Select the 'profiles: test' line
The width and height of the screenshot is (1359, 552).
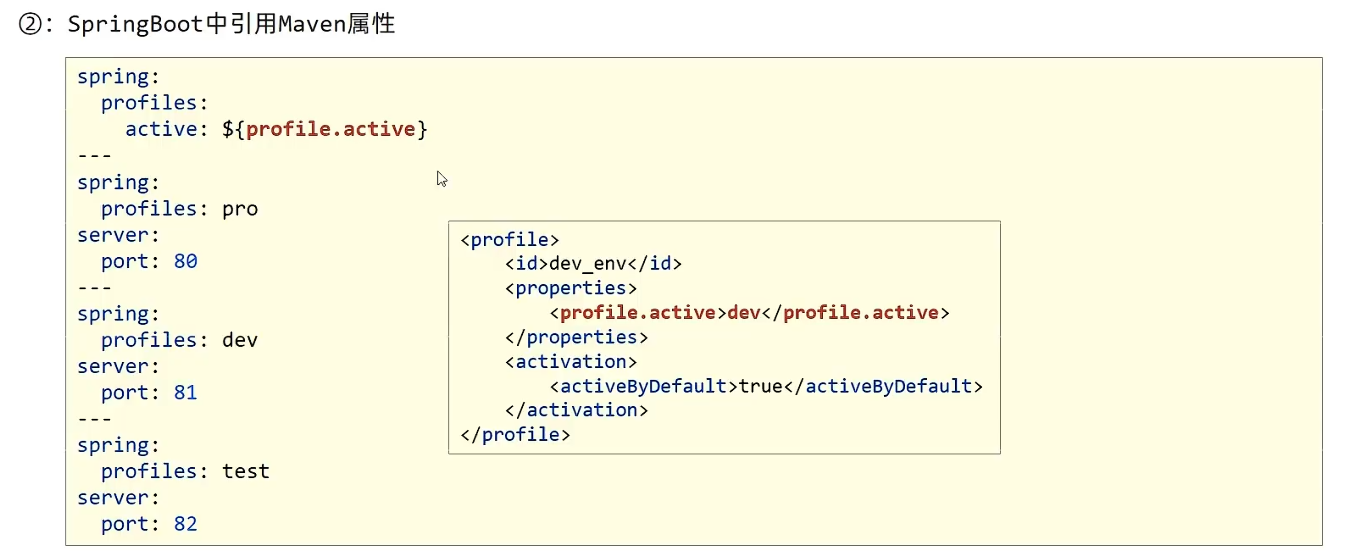[185, 471]
